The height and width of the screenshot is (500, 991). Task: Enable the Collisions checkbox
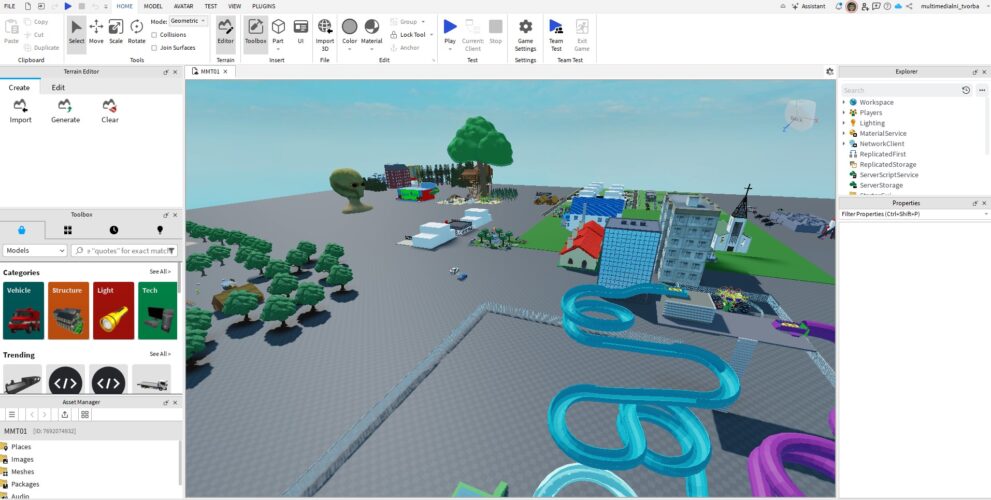click(x=154, y=35)
